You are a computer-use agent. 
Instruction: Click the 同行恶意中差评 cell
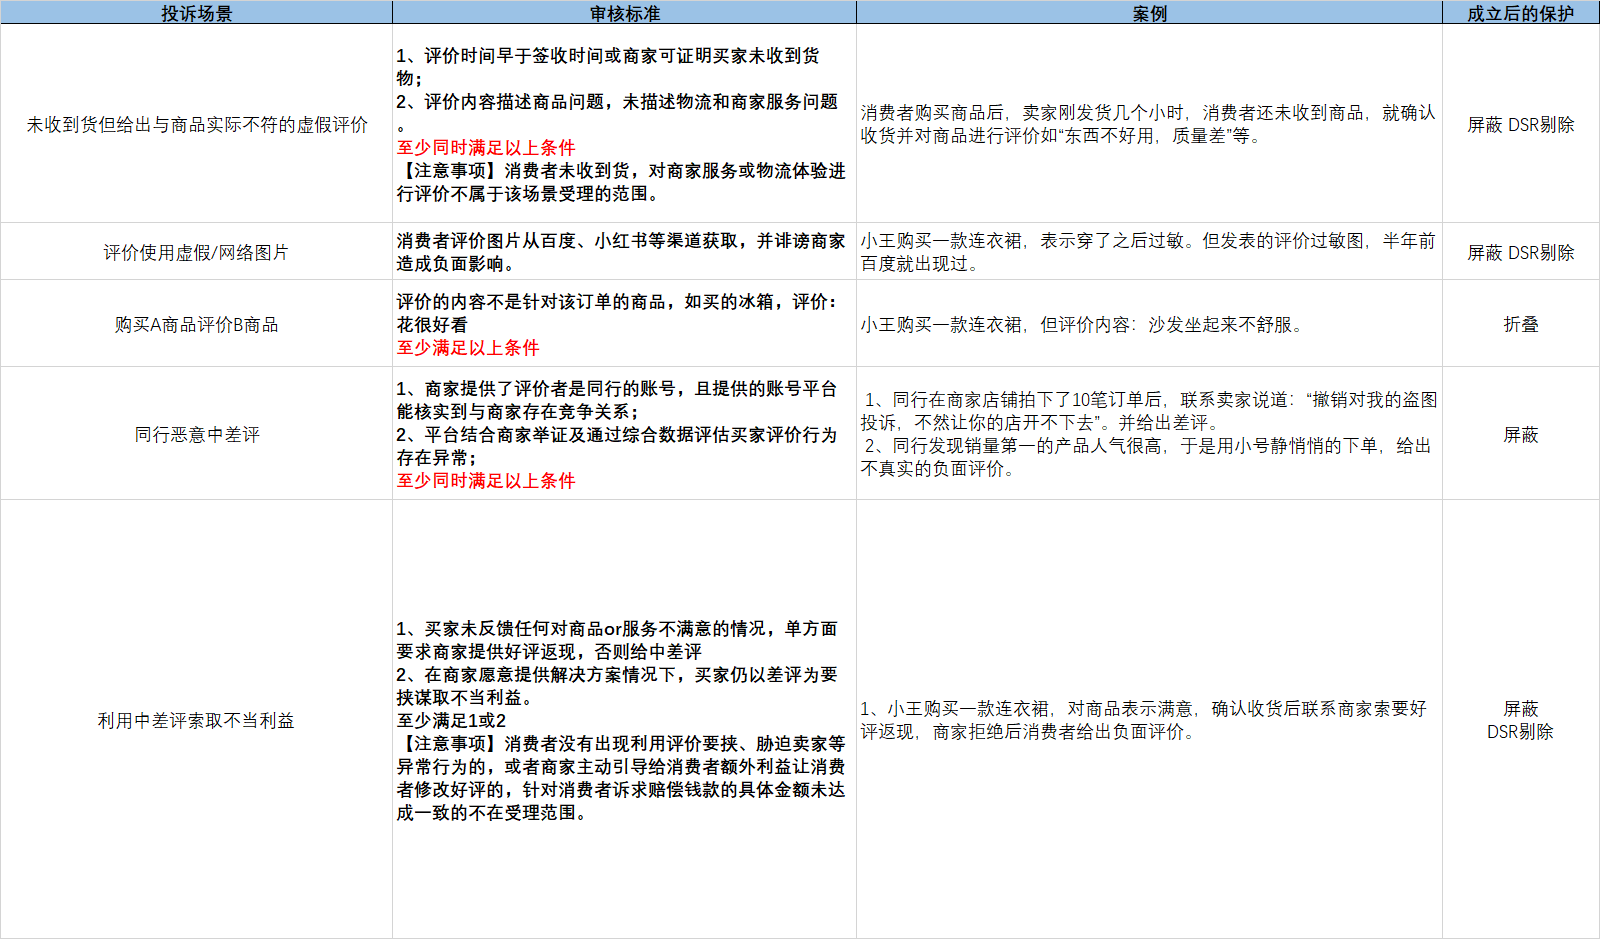point(196,434)
